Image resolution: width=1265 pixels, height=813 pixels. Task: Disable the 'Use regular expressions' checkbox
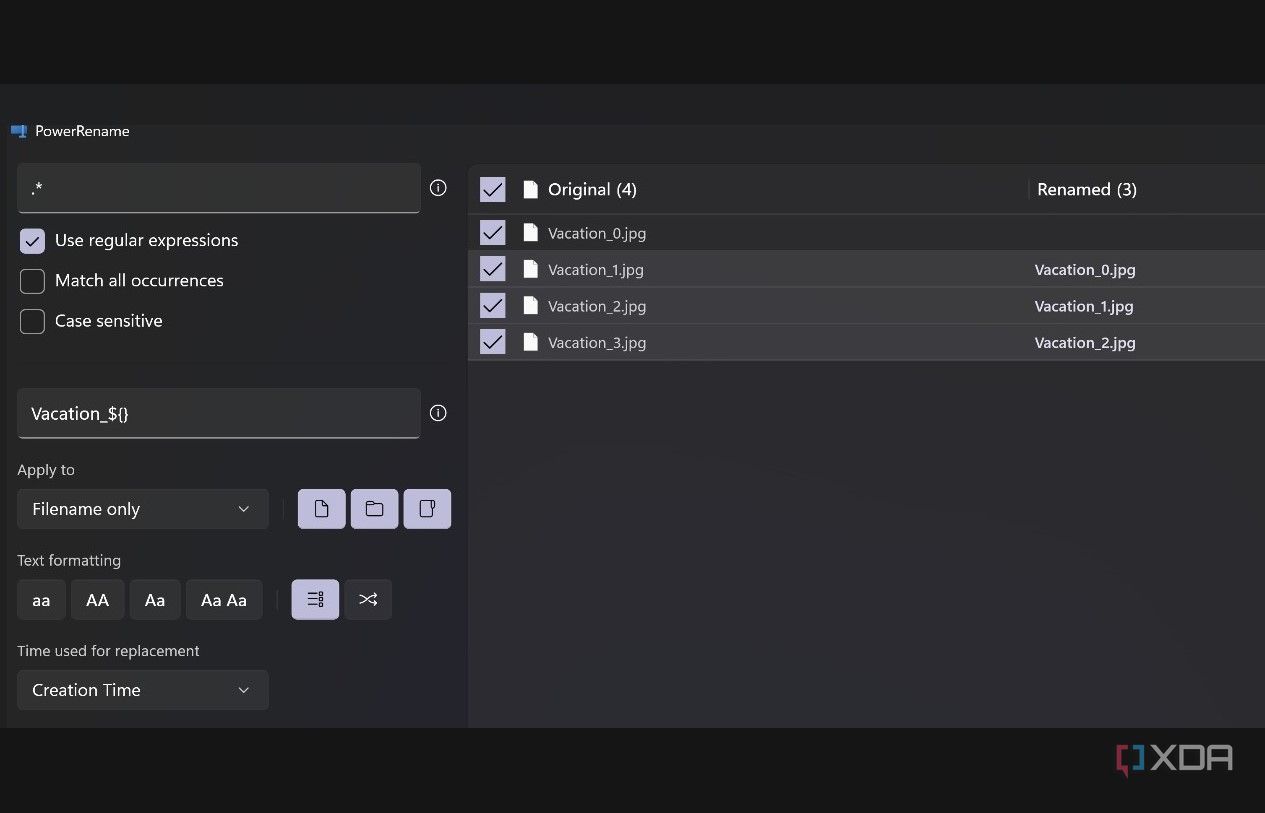(x=31, y=240)
